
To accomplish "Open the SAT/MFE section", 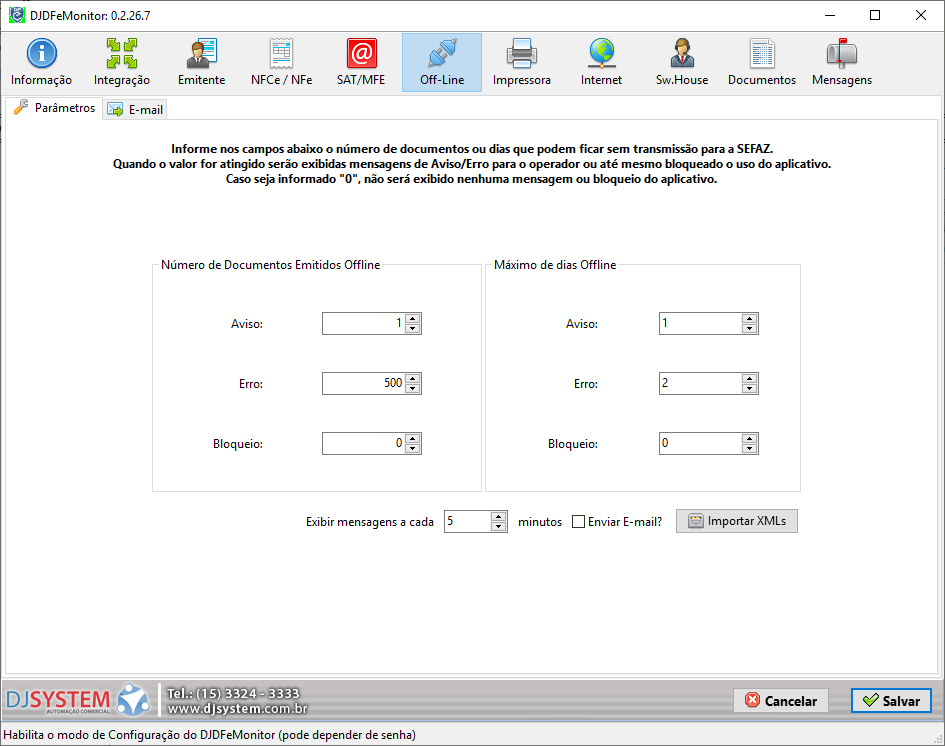I will [x=361, y=63].
